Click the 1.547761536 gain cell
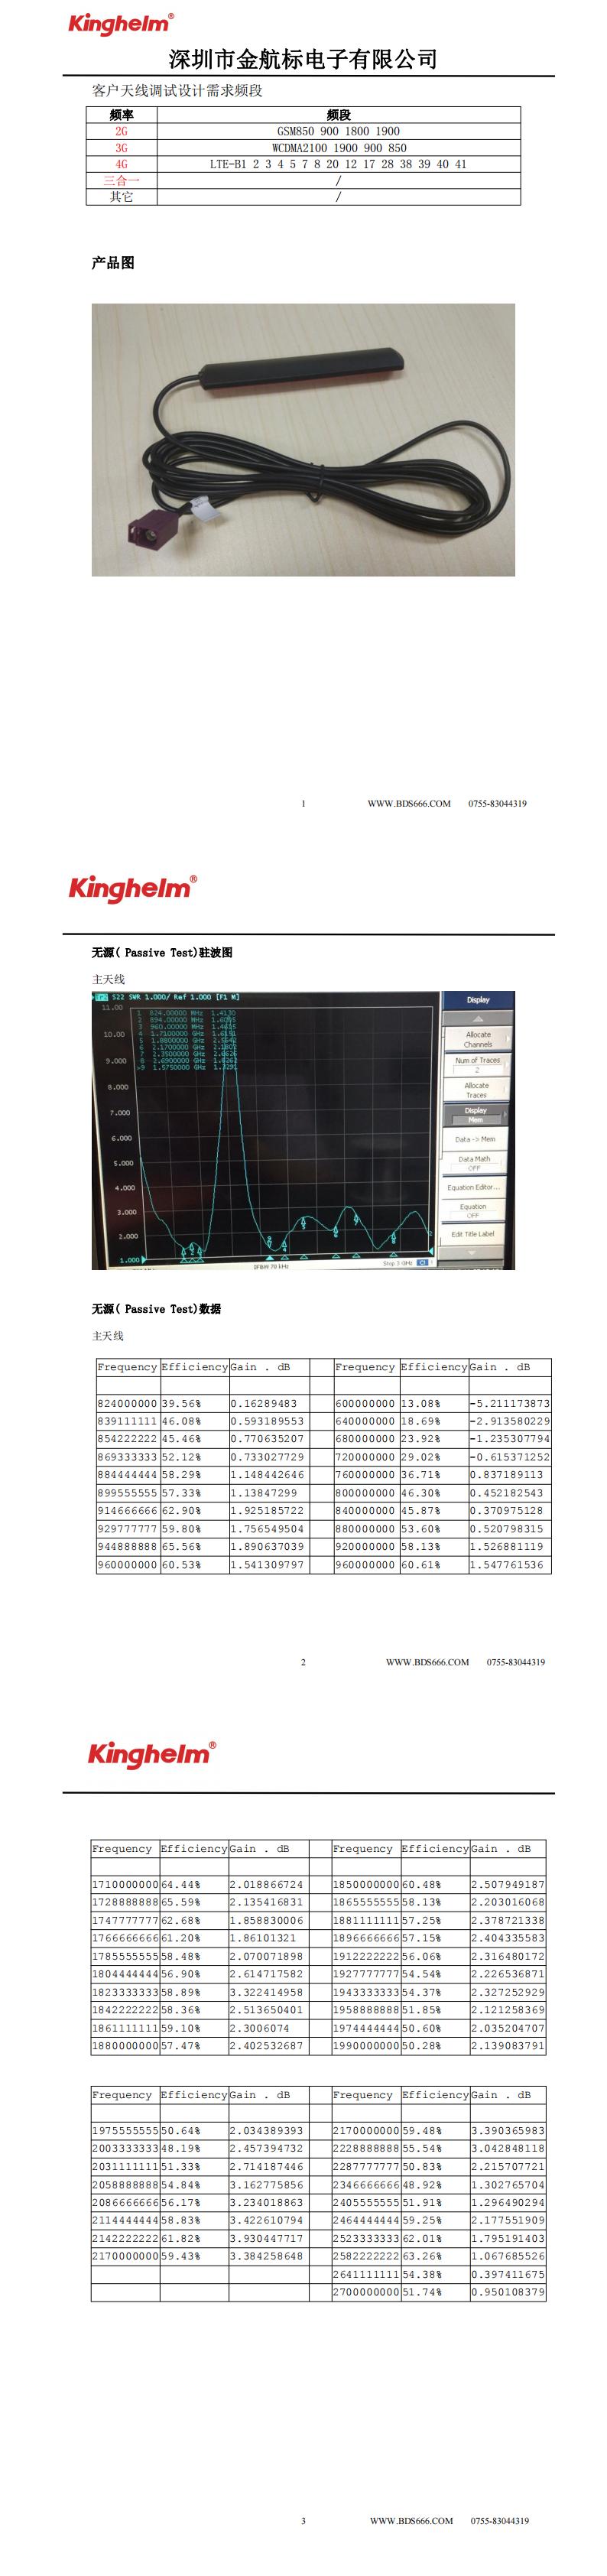Screen dimensions: 607x2576 tap(510, 1564)
